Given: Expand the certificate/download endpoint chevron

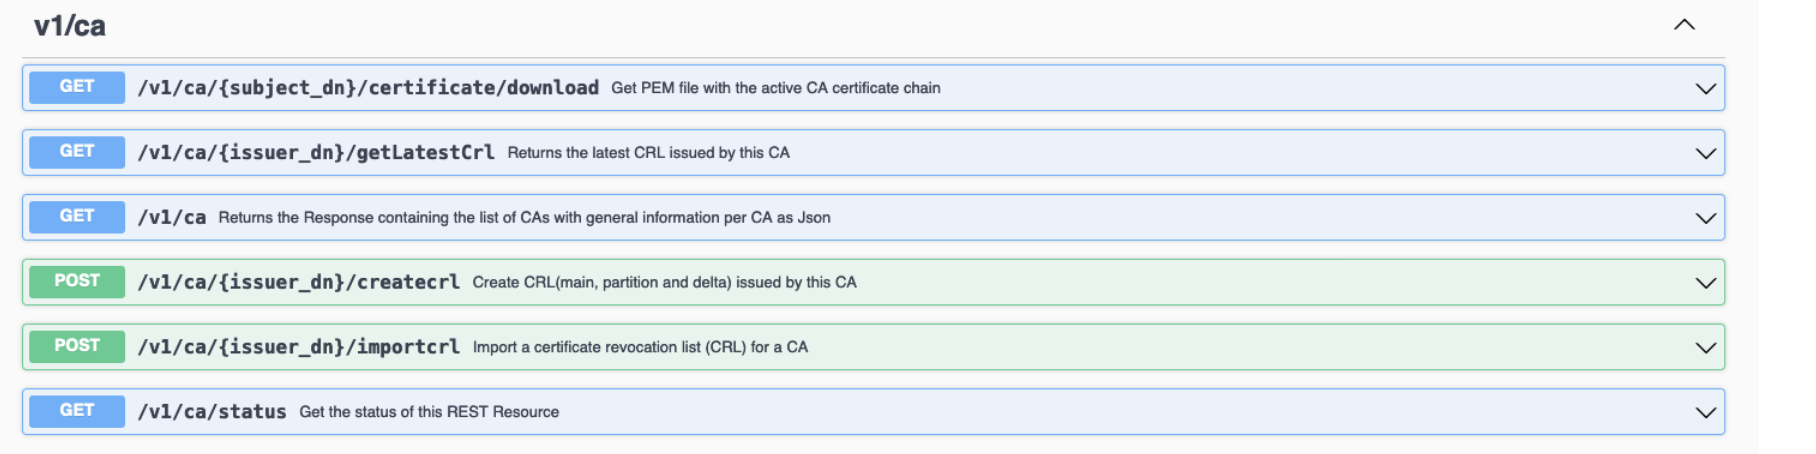Looking at the screenshot, I should point(1705,89).
